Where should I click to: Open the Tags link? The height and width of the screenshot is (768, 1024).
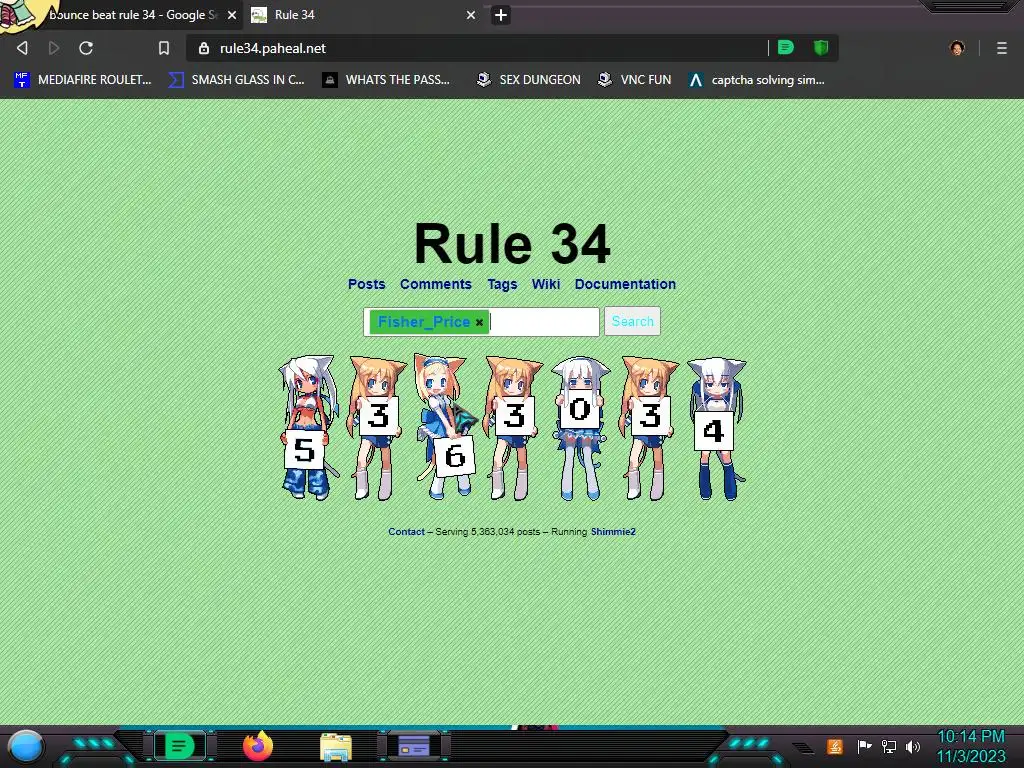pyautogui.click(x=502, y=284)
